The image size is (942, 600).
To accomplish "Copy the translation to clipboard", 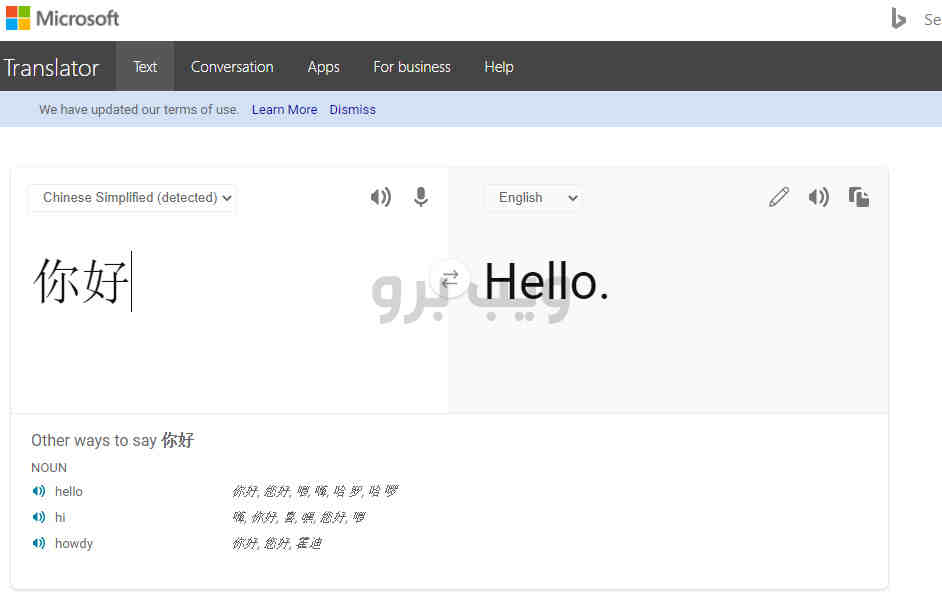I will [x=858, y=197].
